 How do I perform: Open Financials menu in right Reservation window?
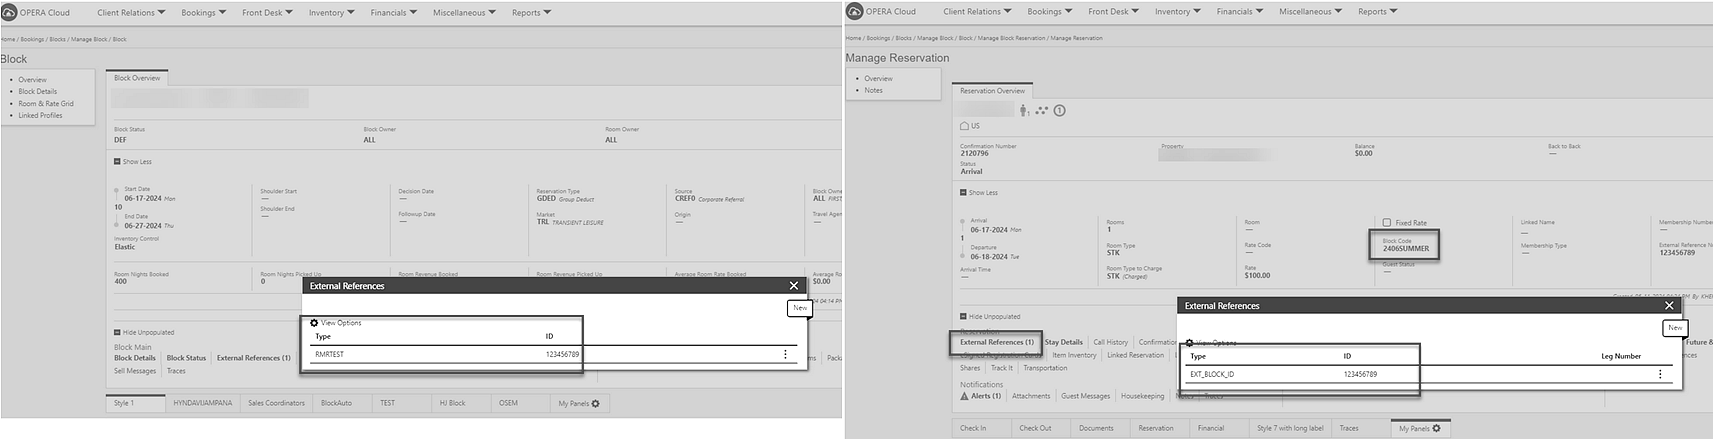coord(1239,12)
